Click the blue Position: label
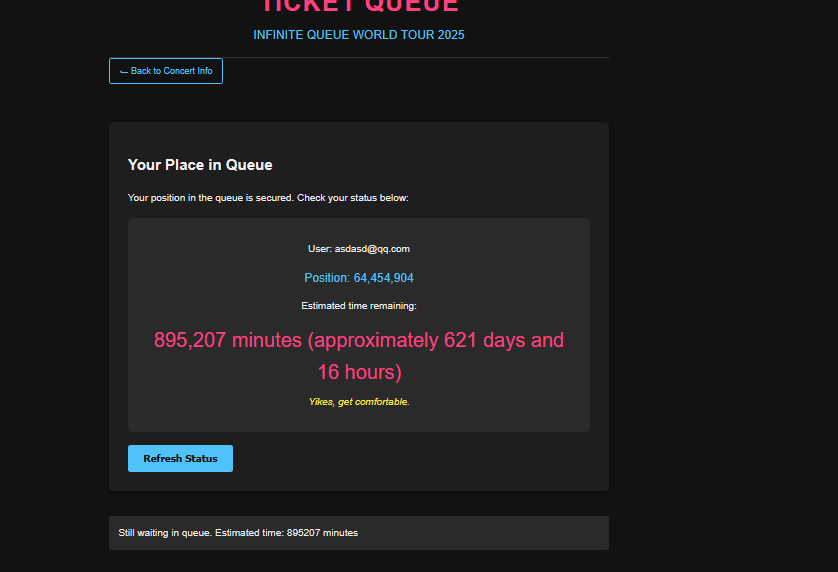 pyautogui.click(x=327, y=278)
